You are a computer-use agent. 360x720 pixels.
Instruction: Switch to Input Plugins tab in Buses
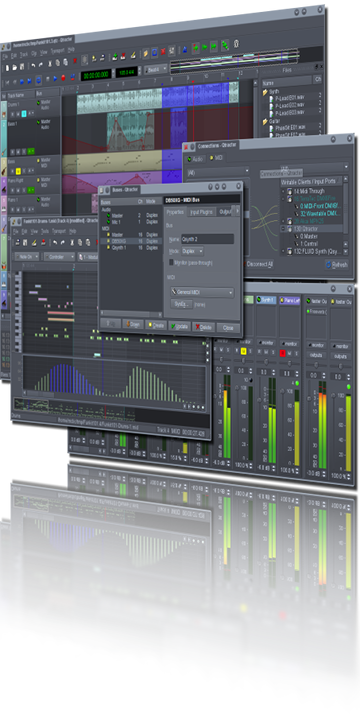(x=201, y=212)
